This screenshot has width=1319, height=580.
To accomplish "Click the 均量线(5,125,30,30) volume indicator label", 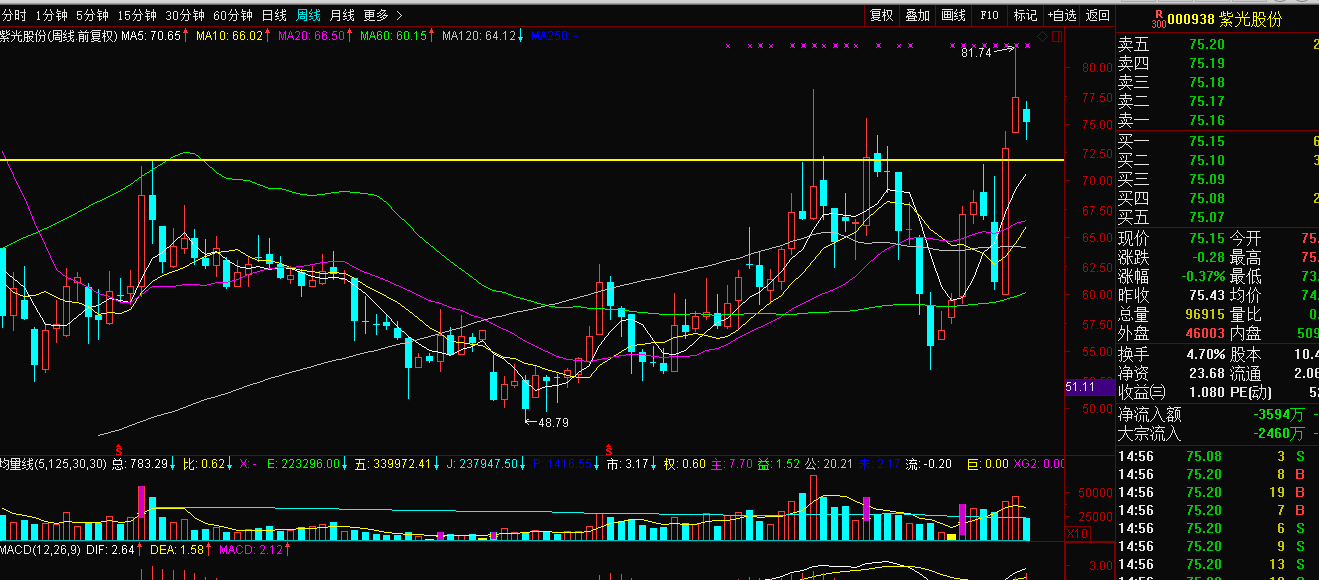I will pyautogui.click(x=53, y=464).
